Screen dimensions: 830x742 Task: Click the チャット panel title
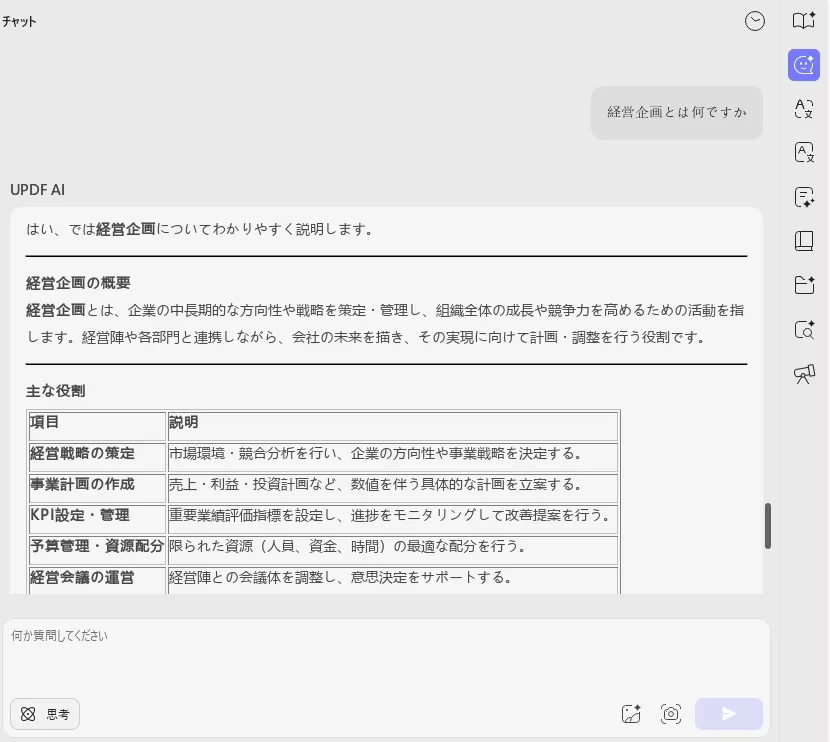click(x=19, y=21)
